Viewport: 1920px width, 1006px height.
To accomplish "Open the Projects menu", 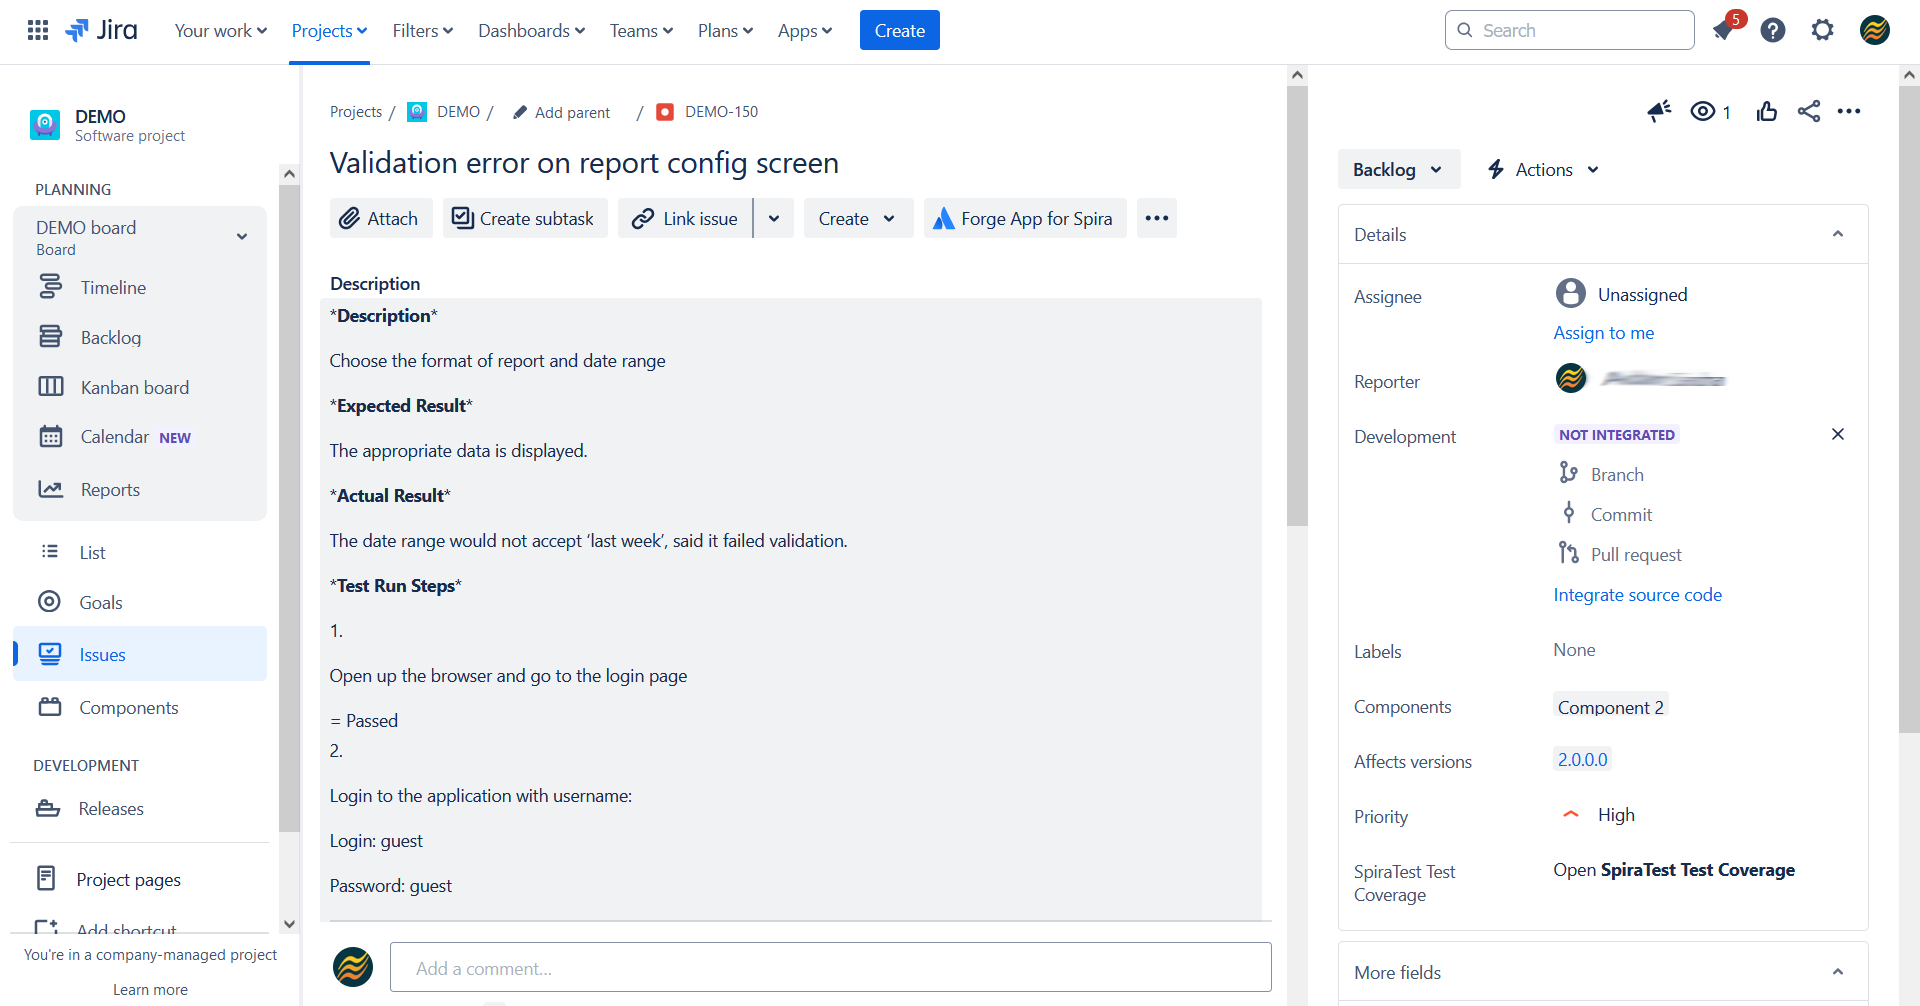I will point(329,30).
